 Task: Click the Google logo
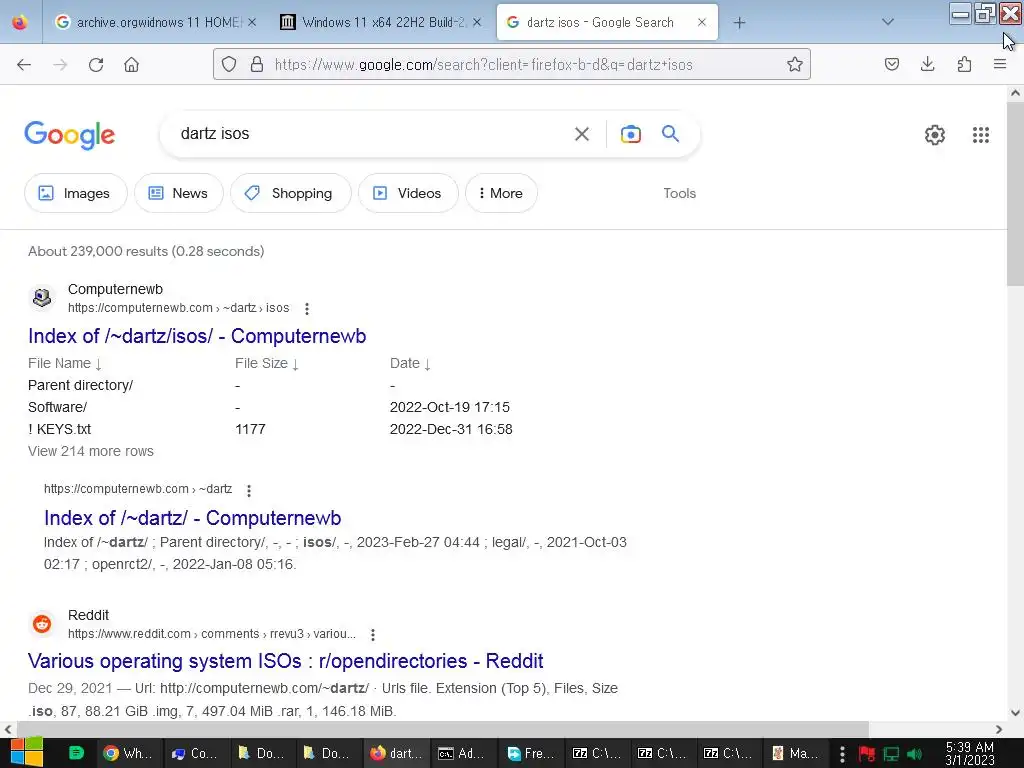point(69,135)
